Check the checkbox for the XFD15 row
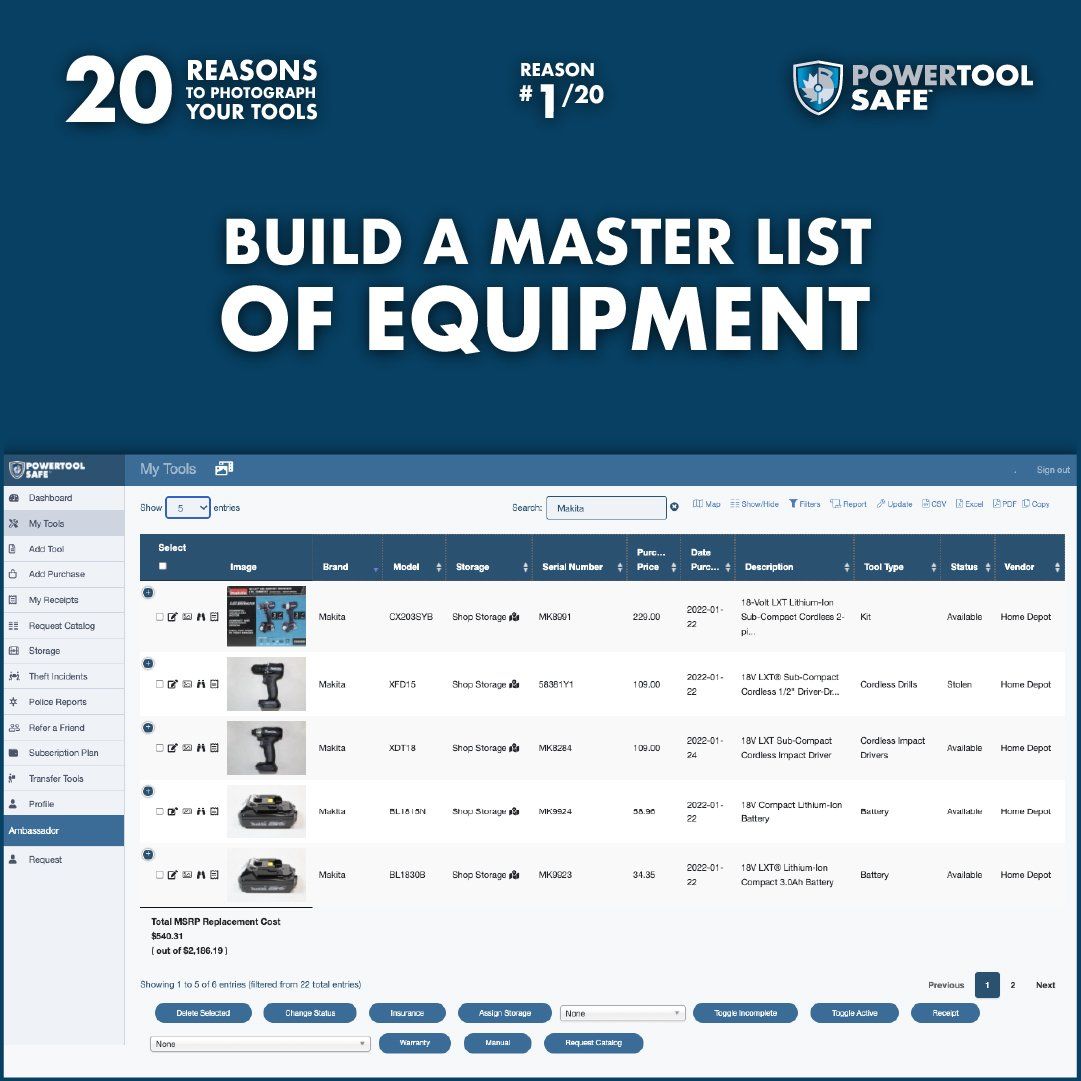Screen dimensions: 1081x1081 160,685
